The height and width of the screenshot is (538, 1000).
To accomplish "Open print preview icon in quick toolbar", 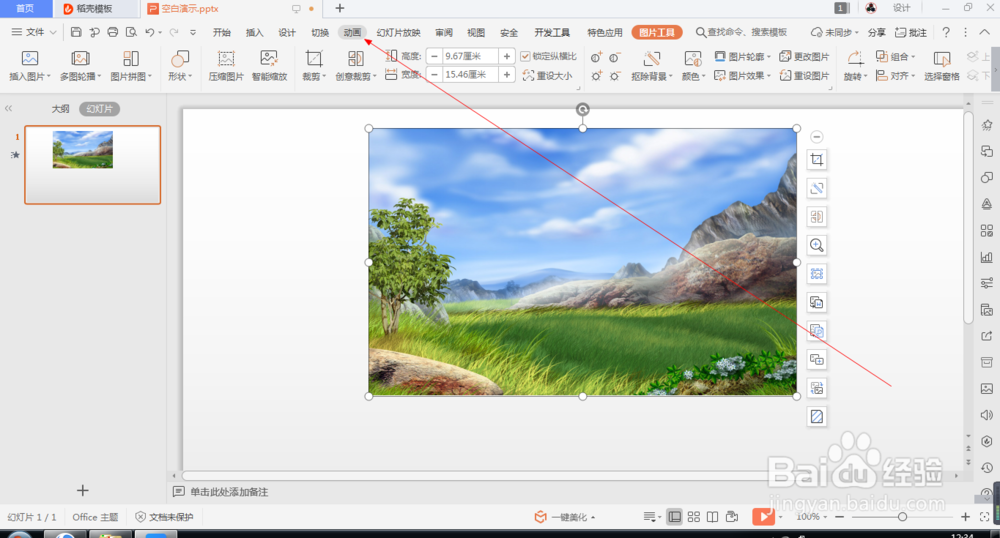I will click(x=131, y=32).
